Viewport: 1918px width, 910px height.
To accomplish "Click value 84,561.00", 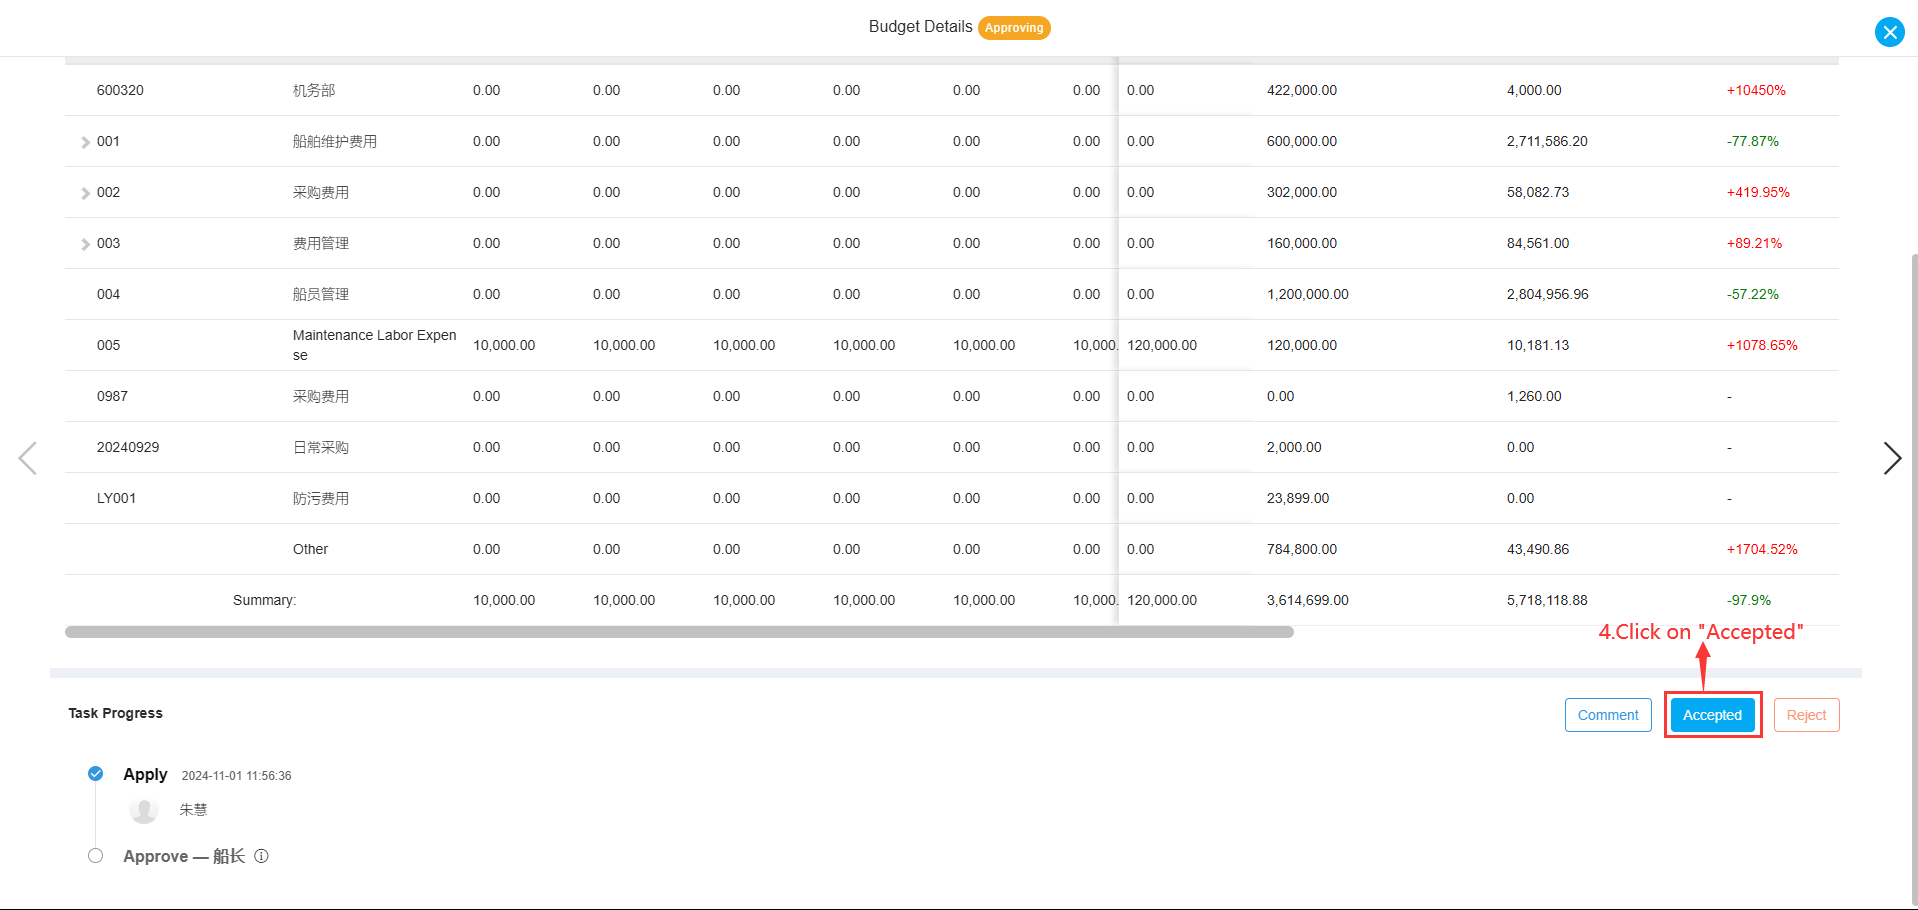I will point(1538,243).
